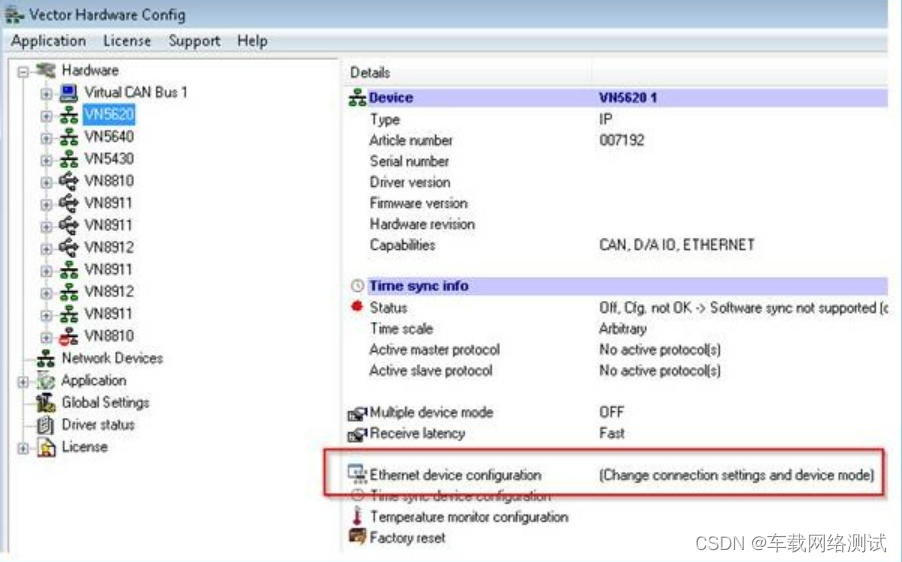
Task: Click the Factory reset entry
Action: tap(407, 538)
